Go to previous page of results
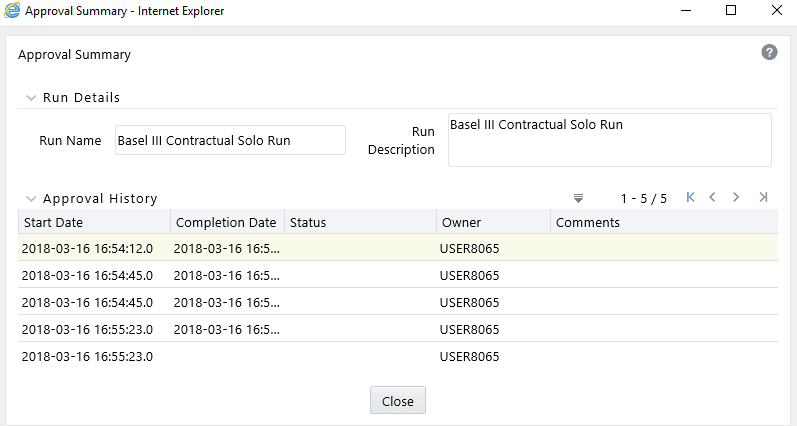The width and height of the screenshot is (797, 426). (x=712, y=197)
